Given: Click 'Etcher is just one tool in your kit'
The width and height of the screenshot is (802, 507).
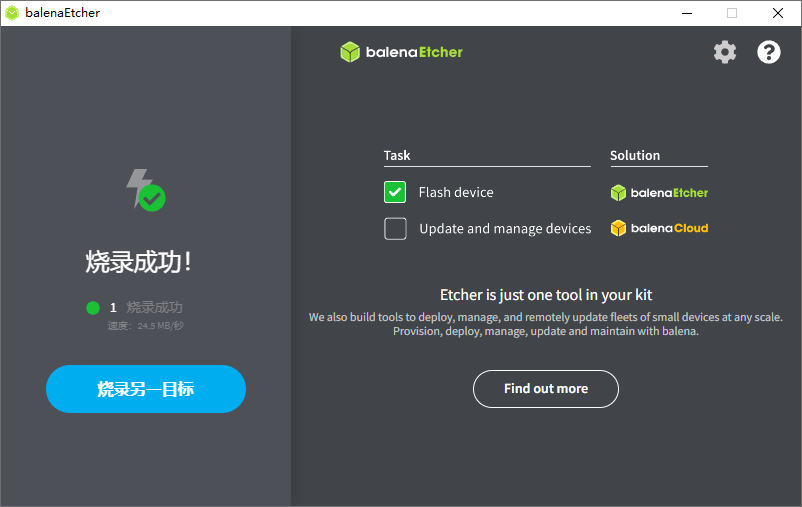Looking at the screenshot, I should coord(546,295).
